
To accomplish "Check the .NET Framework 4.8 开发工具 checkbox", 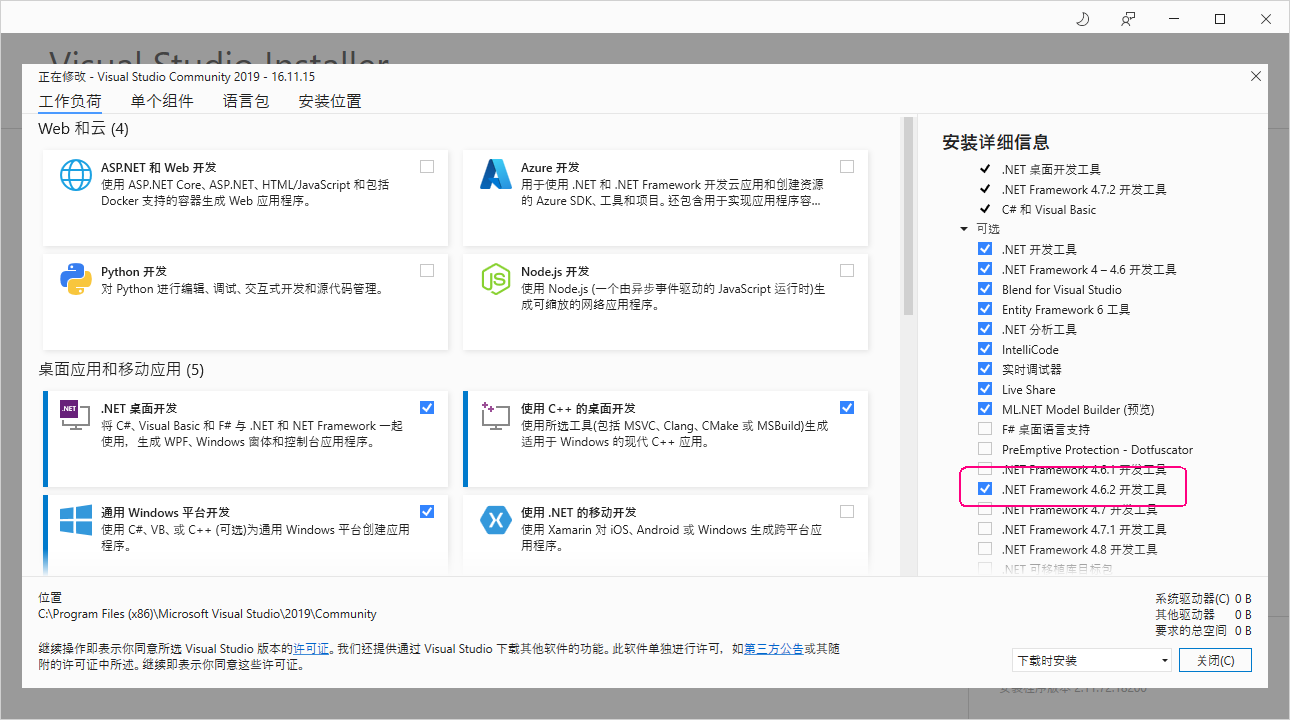I will tap(985, 549).
